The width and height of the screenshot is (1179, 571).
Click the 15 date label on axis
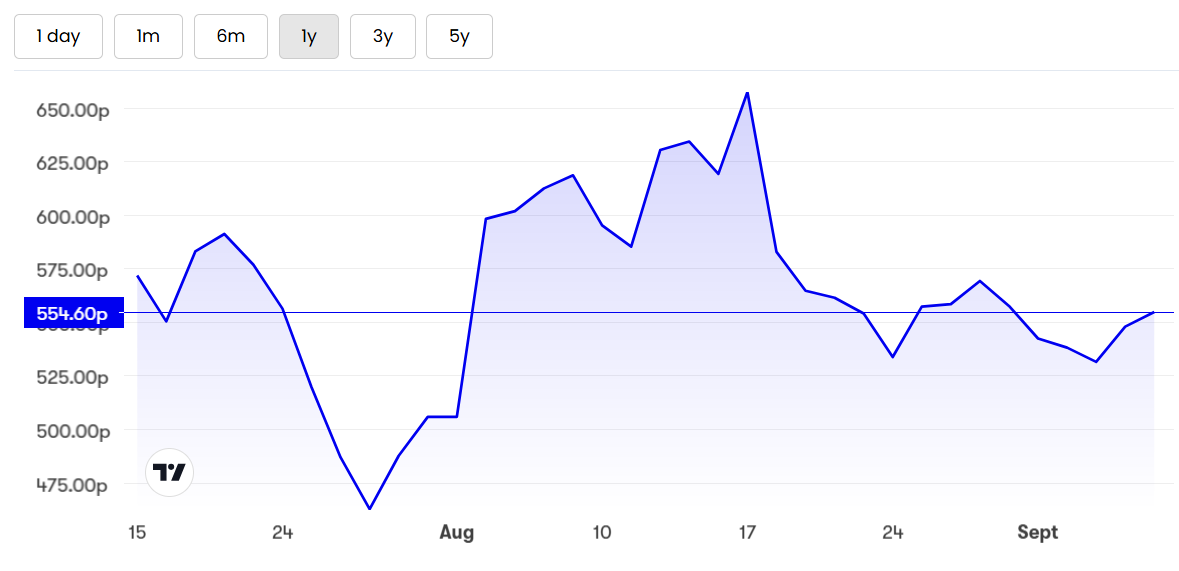pyautogui.click(x=136, y=533)
